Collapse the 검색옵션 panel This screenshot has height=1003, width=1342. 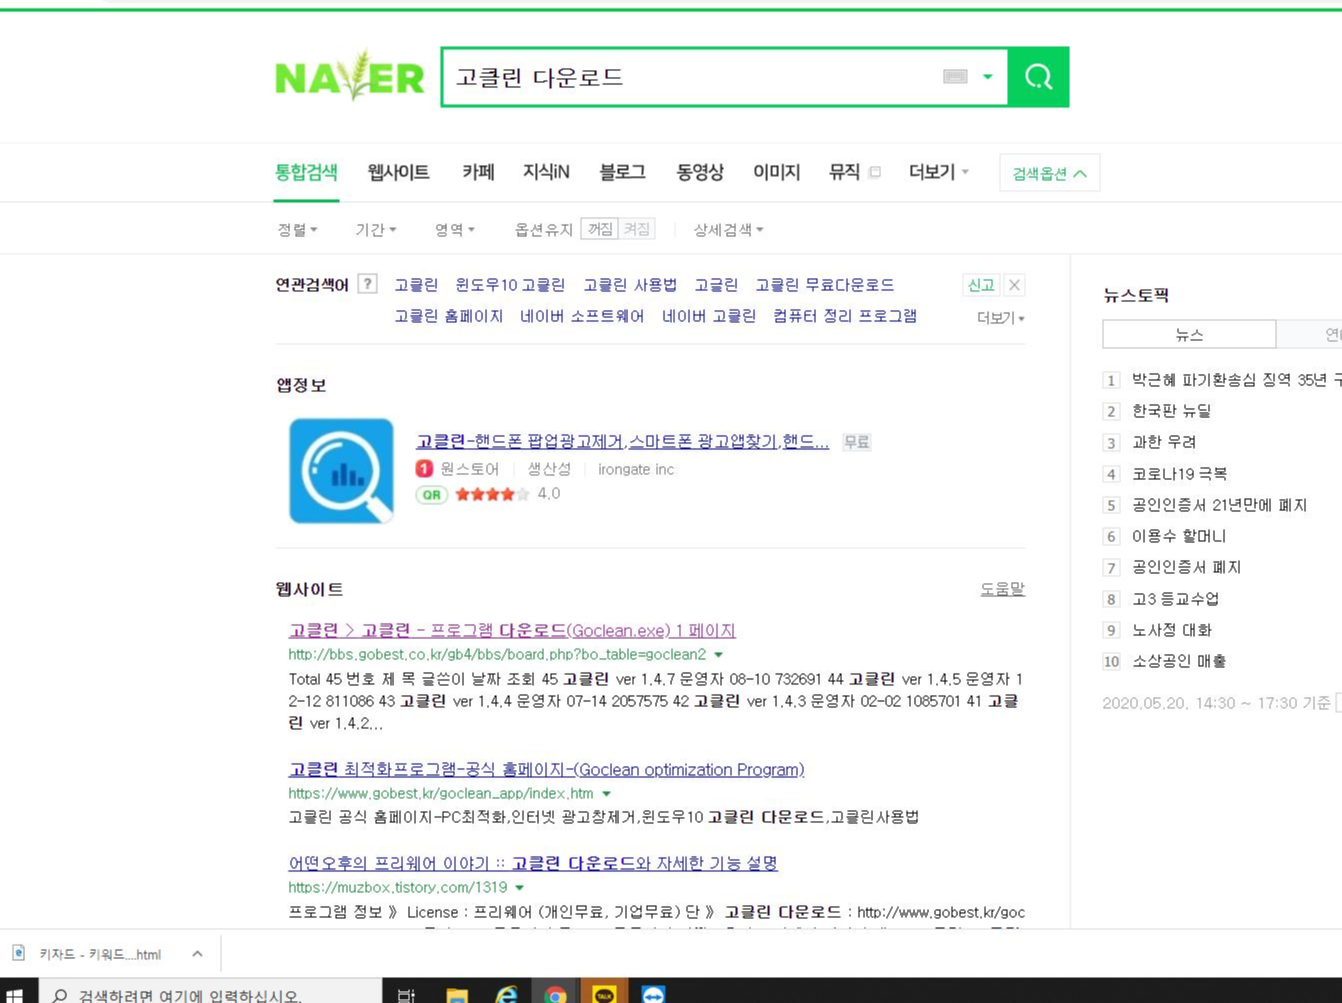(x=1049, y=173)
